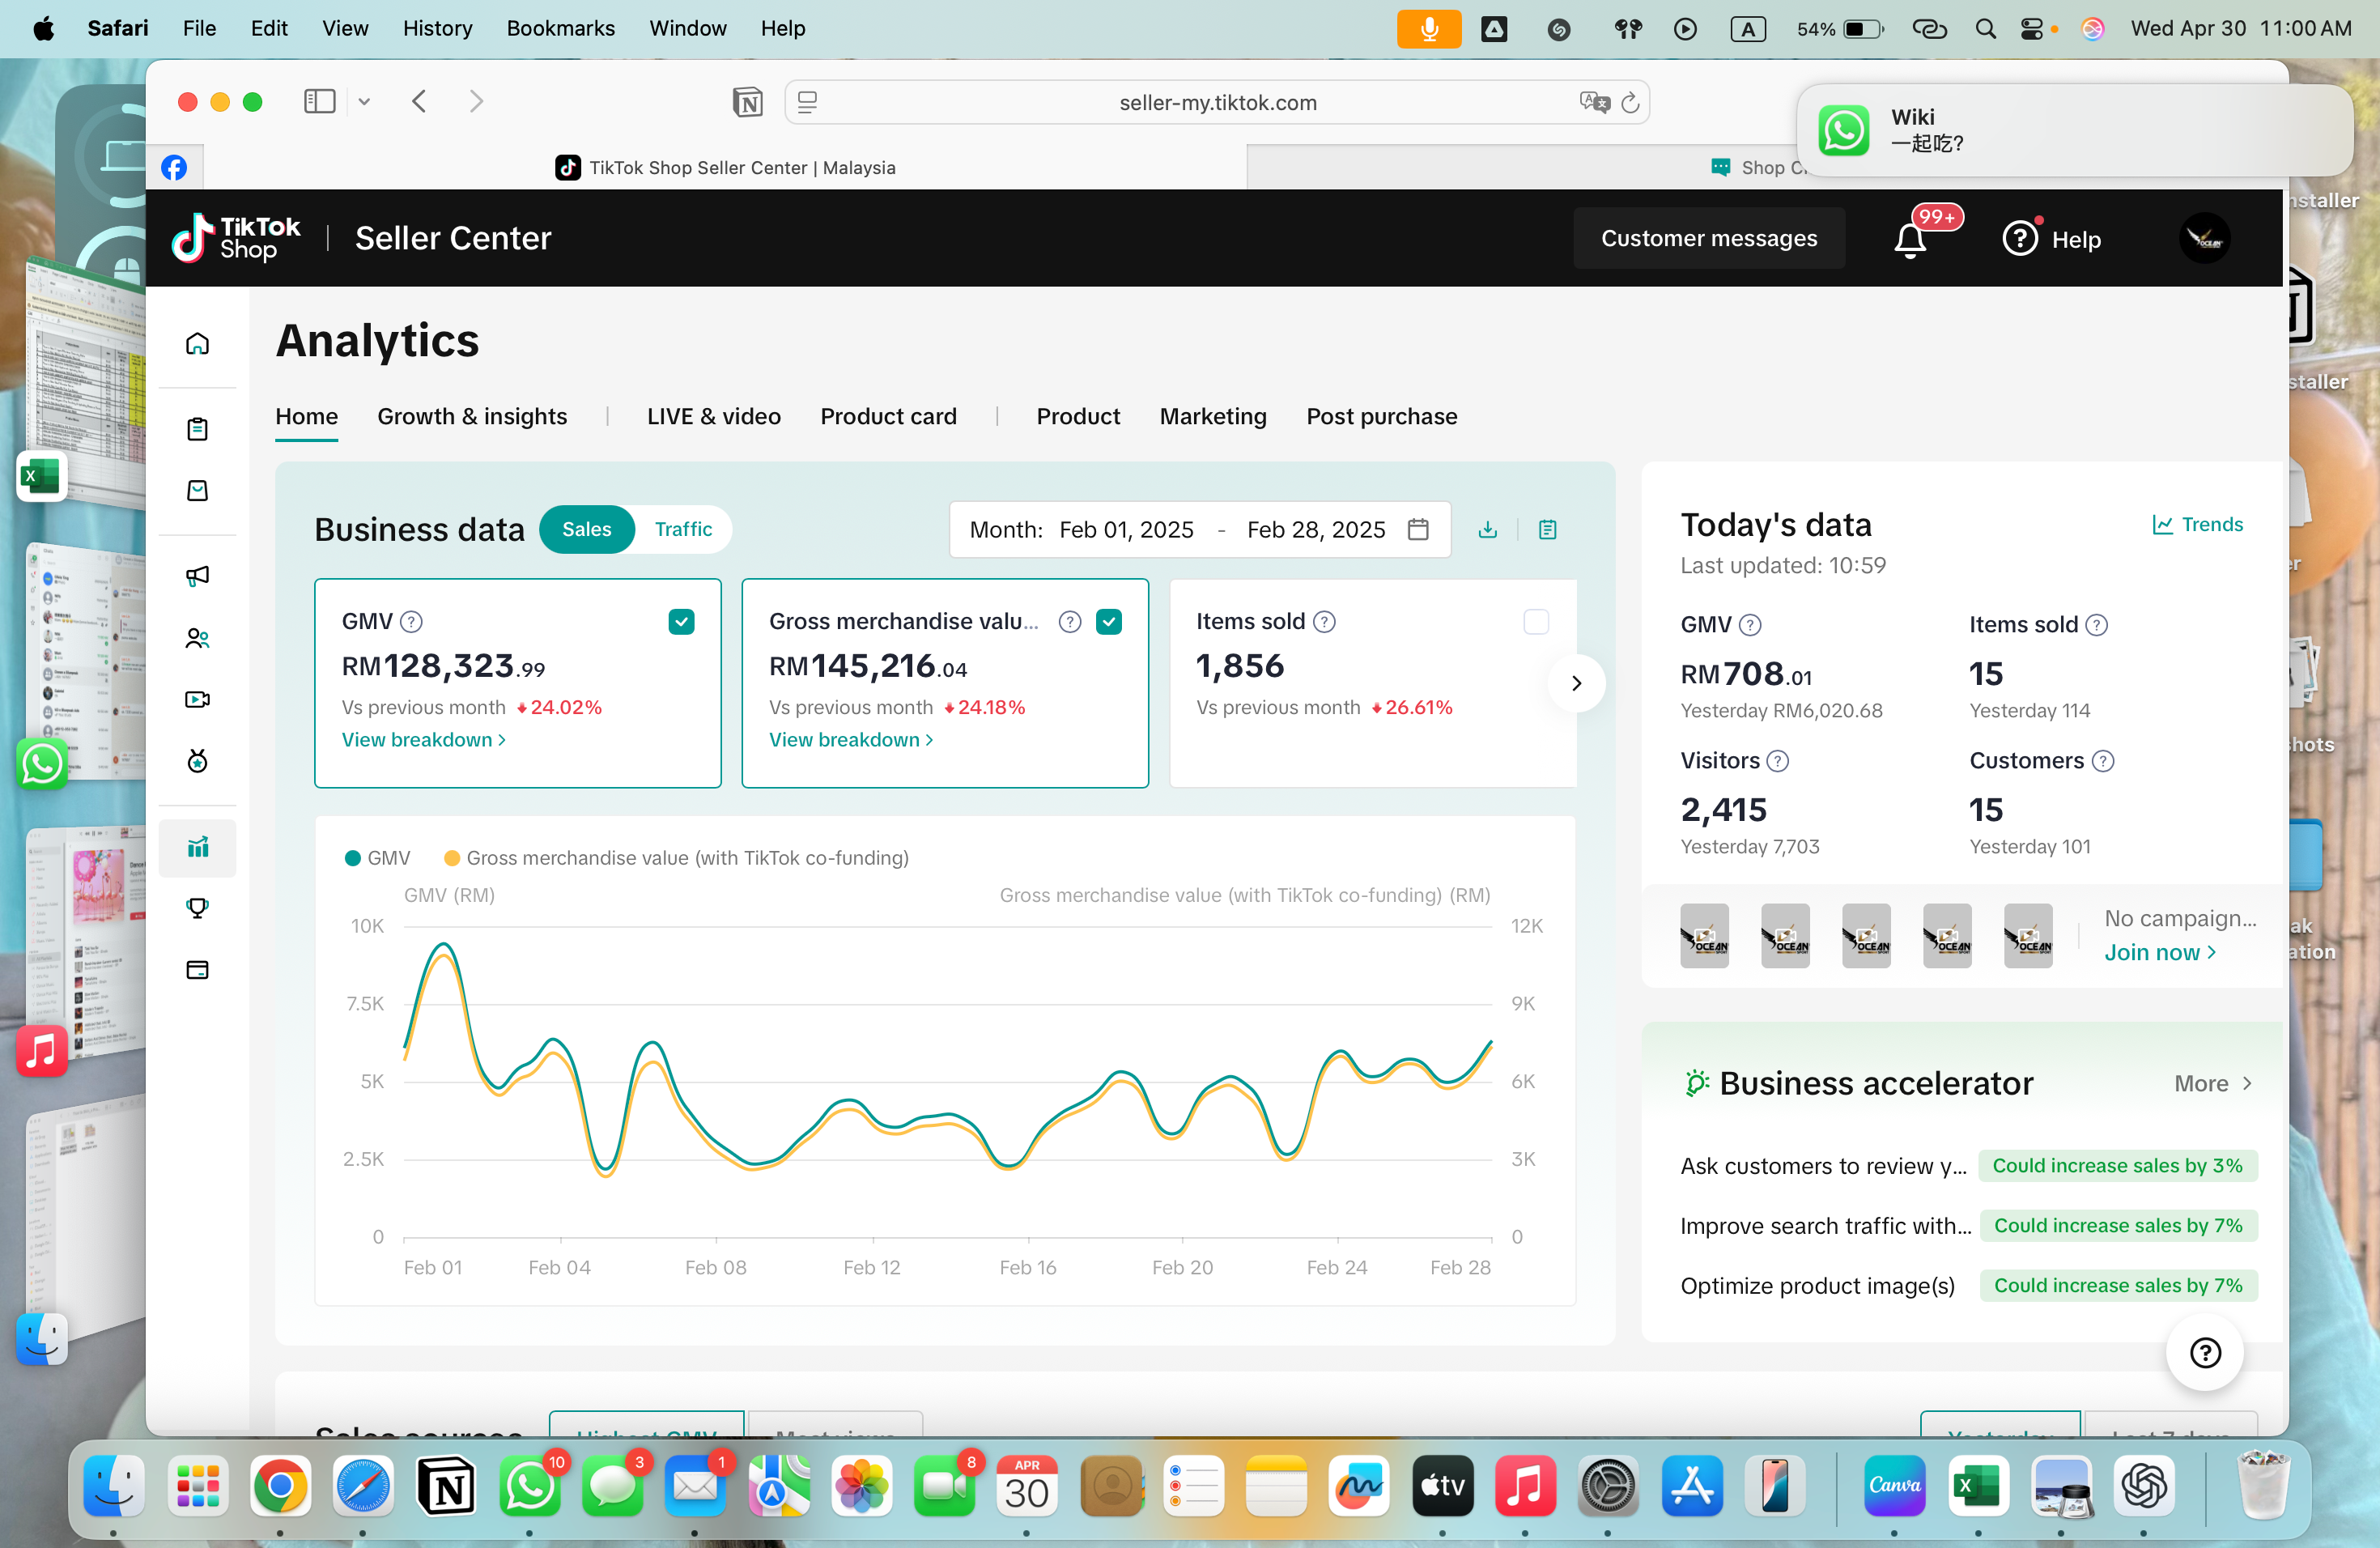Open the Orders clipboard icon in the sidebar
The width and height of the screenshot is (2380, 1548).
tap(197, 429)
